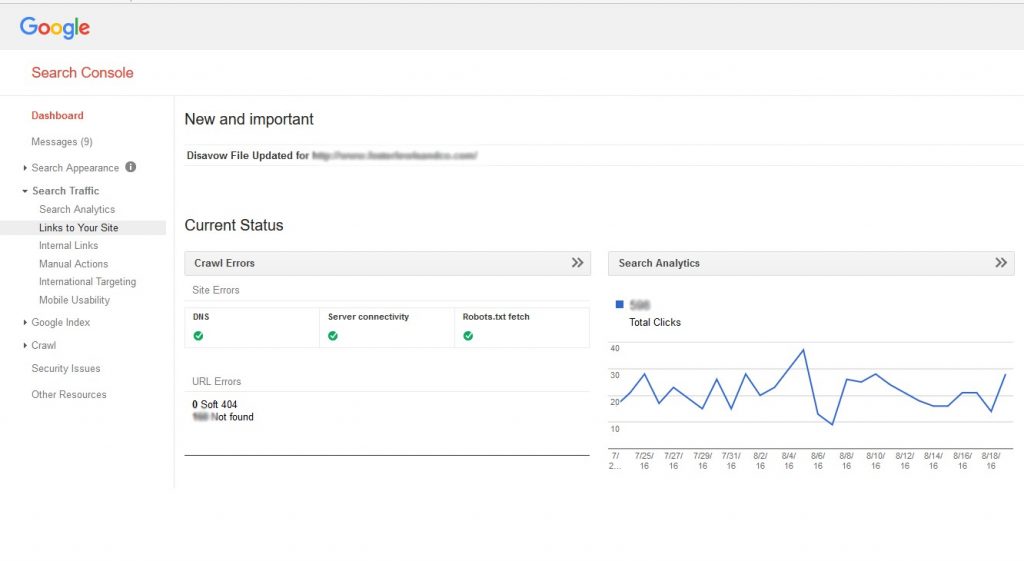Click the URL Errors label

pos(216,381)
